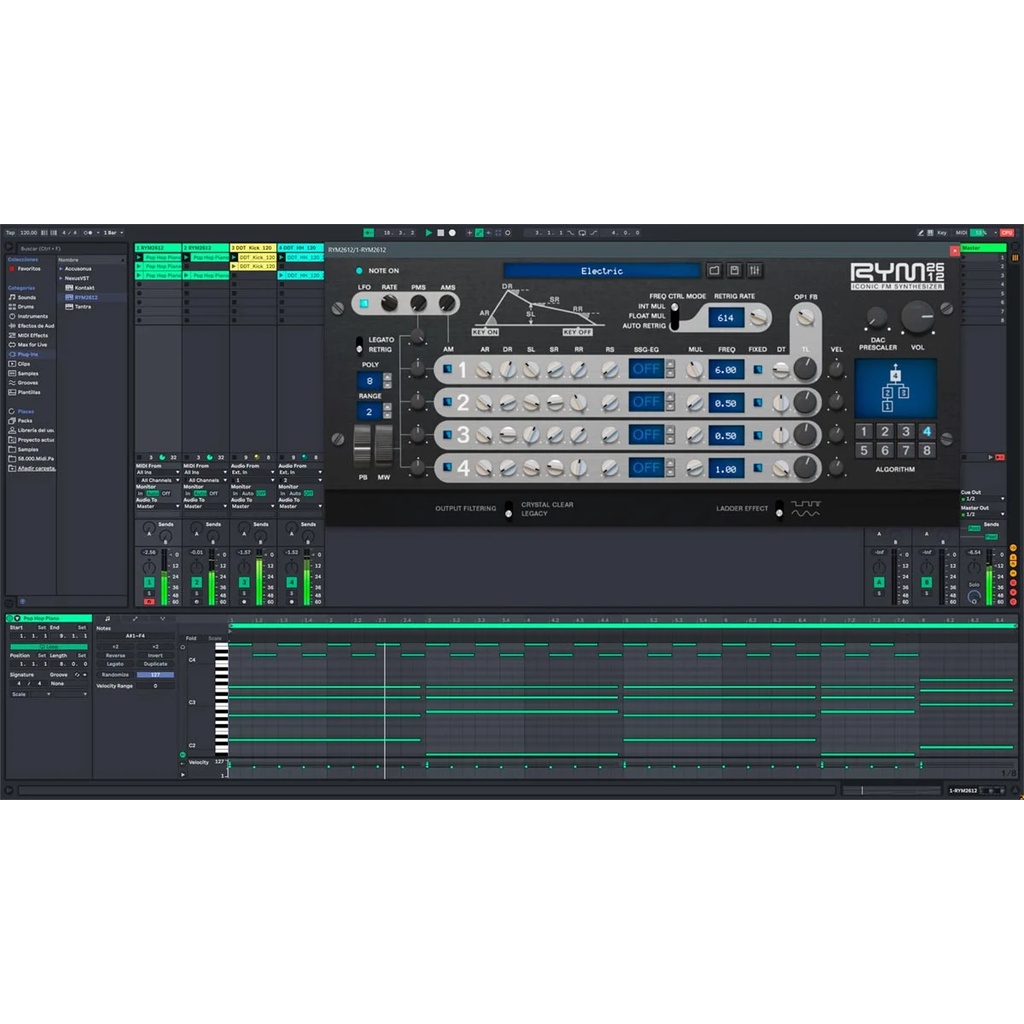This screenshot has width=1024, height=1024.
Task: Open track 1 MIDI From dropdown
Action: click(x=157, y=472)
